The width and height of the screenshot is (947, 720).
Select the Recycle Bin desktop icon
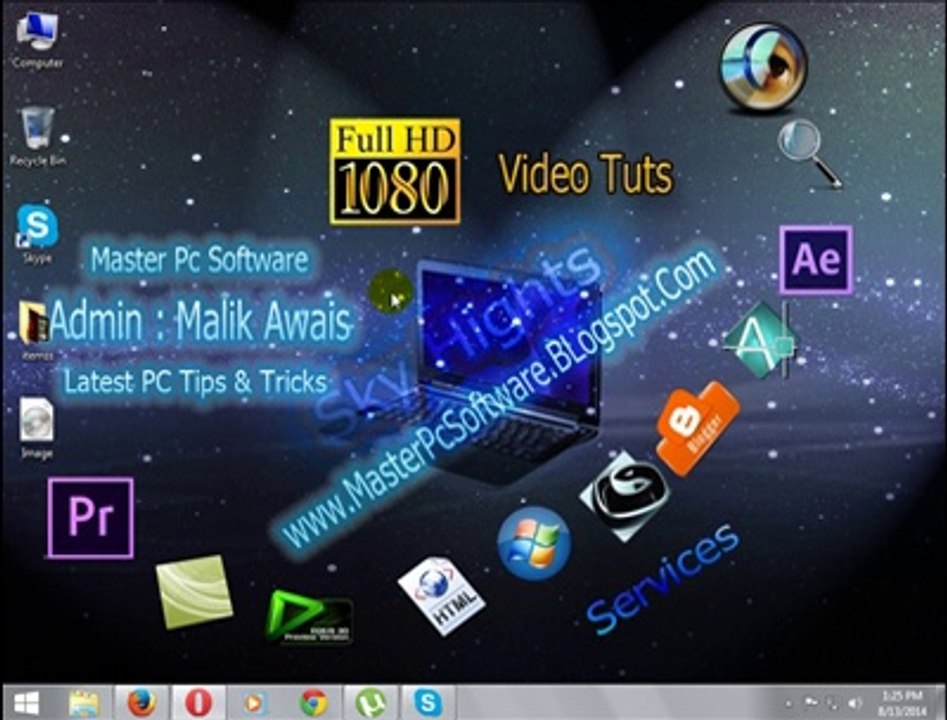pyautogui.click(x=37, y=137)
